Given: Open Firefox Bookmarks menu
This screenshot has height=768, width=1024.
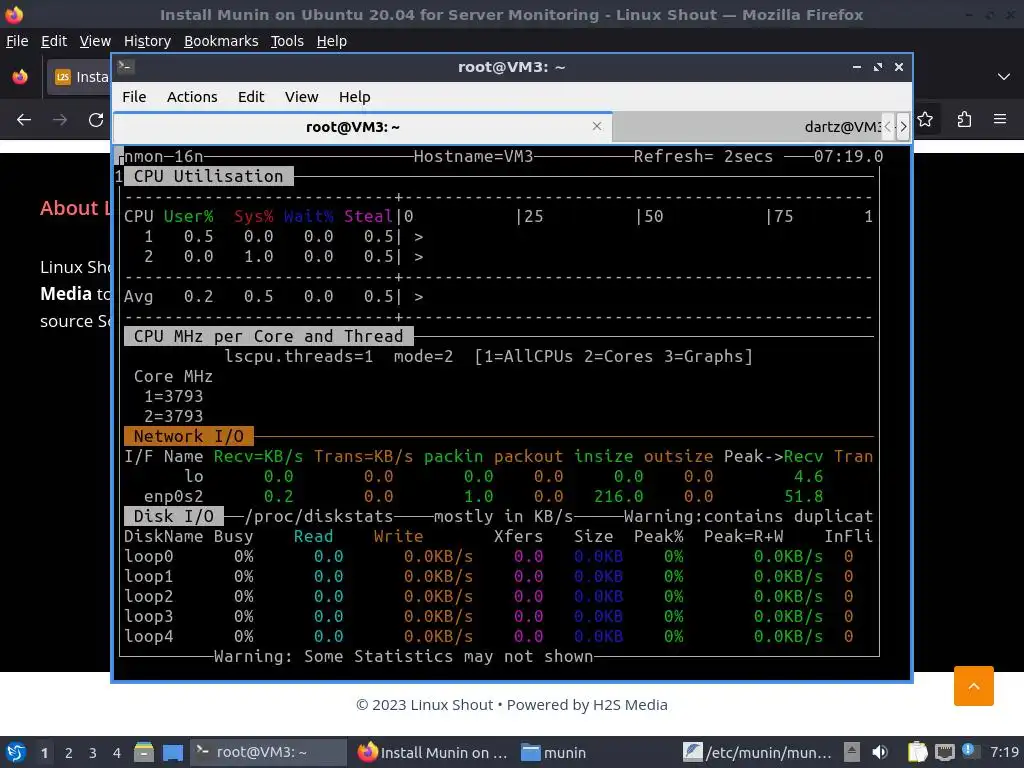Looking at the screenshot, I should (x=221, y=41).
